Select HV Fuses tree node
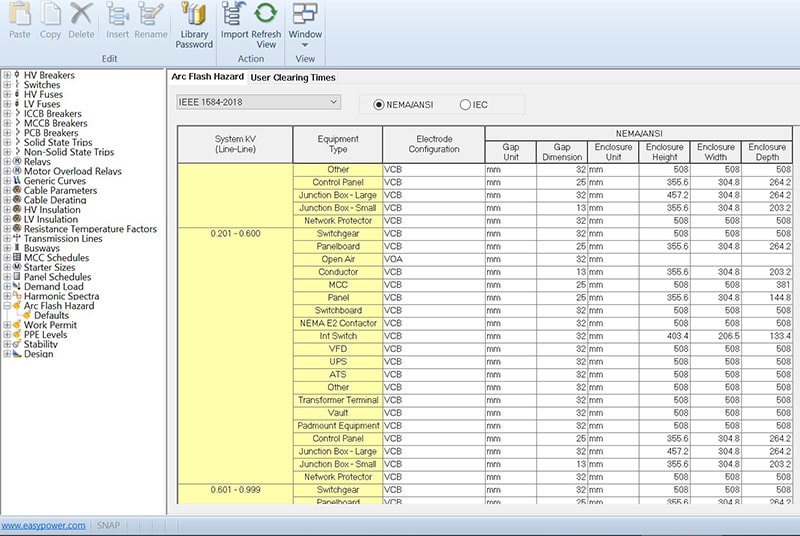Viewport: 800px width, 536px height. coord(43,94)
